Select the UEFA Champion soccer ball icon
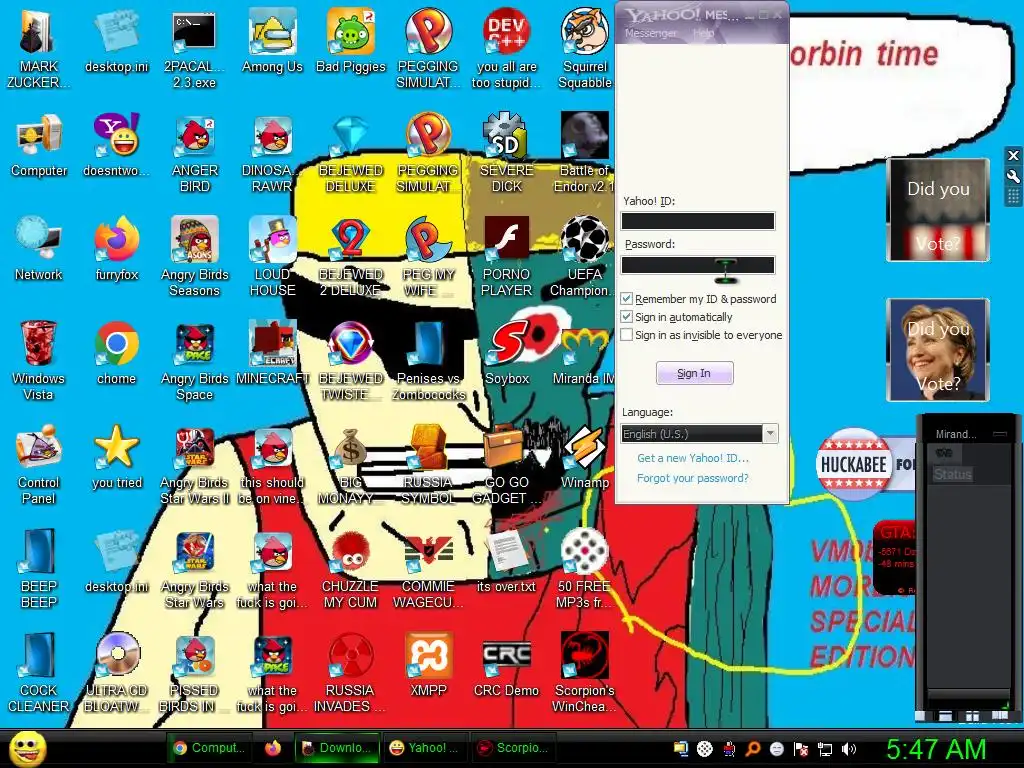The image size is (1024, 768). pos(584,256)
